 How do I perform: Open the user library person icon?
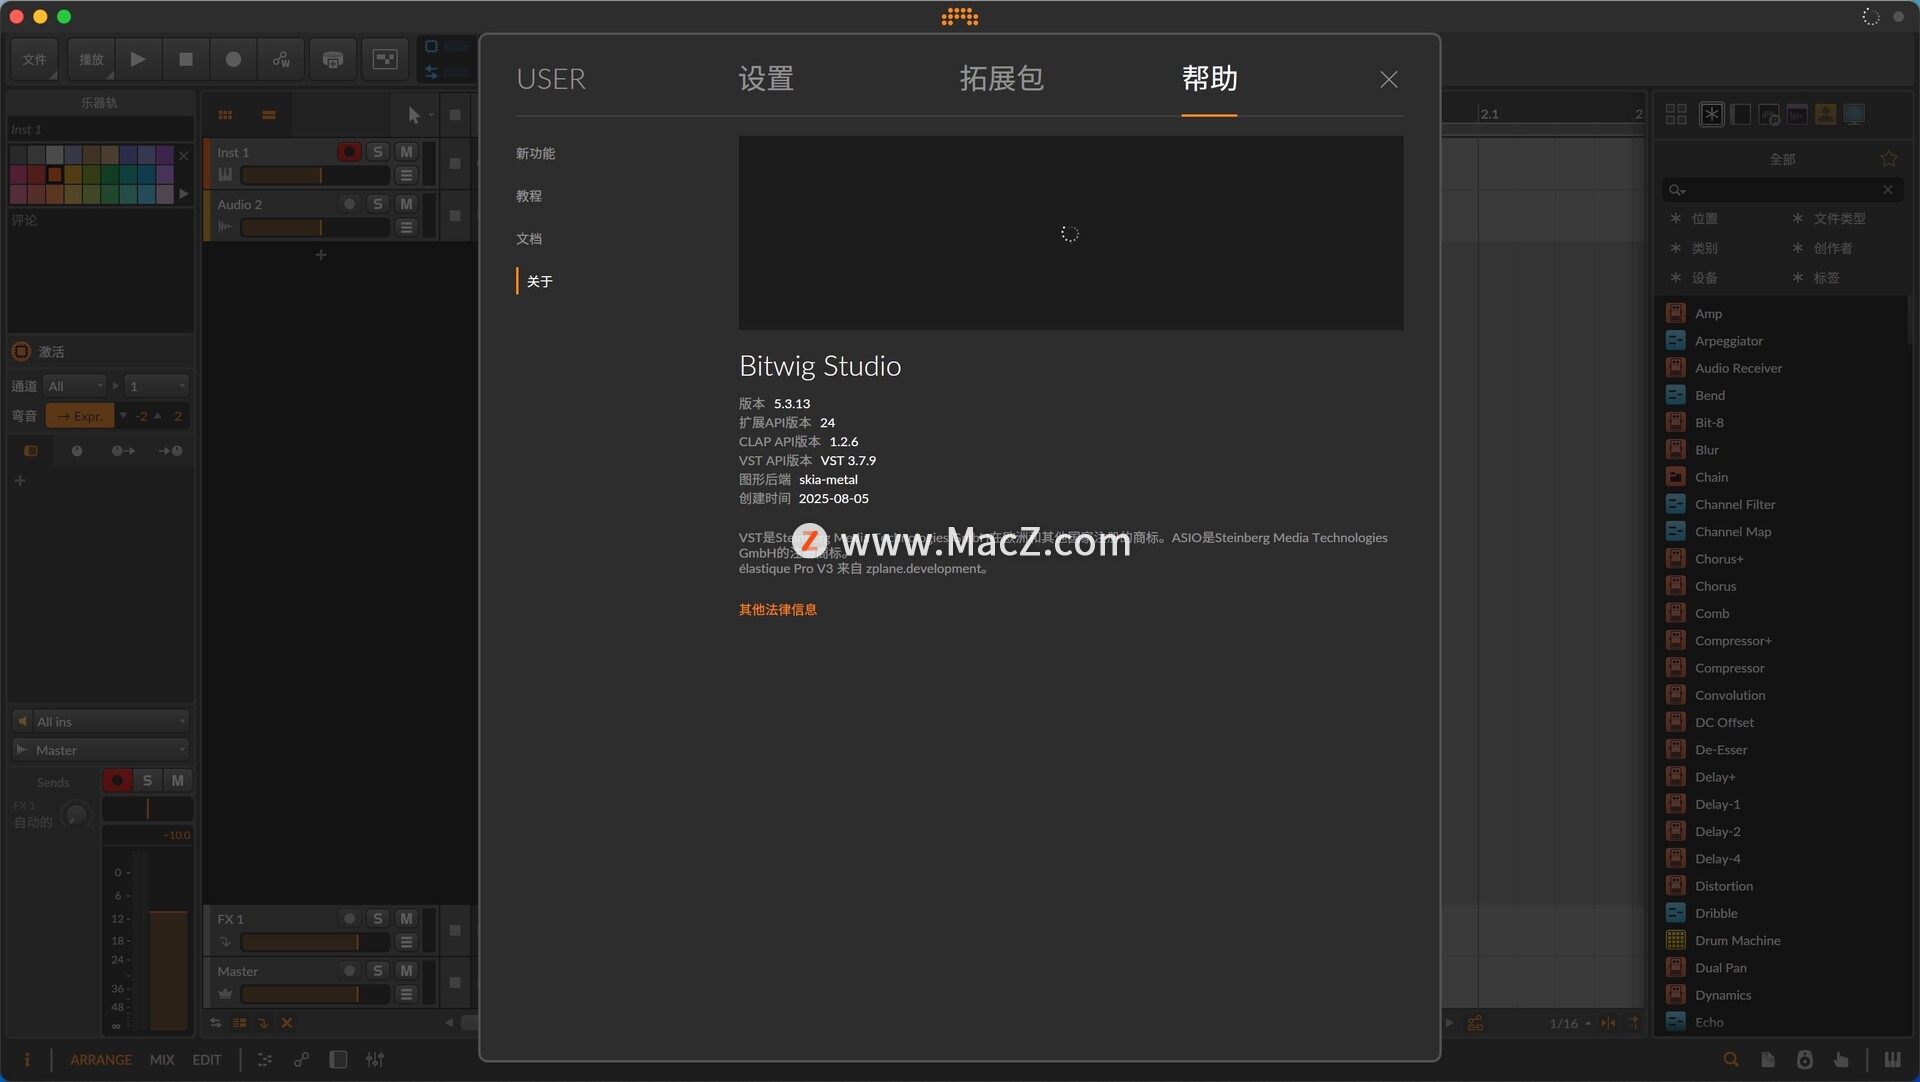(1825, 114)
